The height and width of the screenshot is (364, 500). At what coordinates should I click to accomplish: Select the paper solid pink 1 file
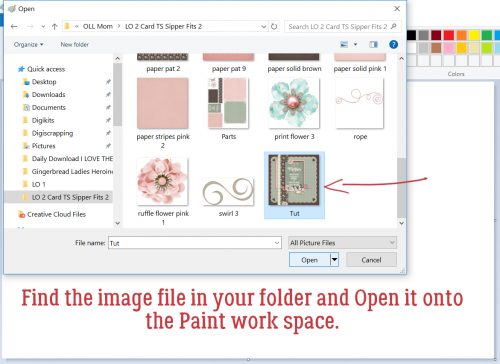(x=360, y=63)
